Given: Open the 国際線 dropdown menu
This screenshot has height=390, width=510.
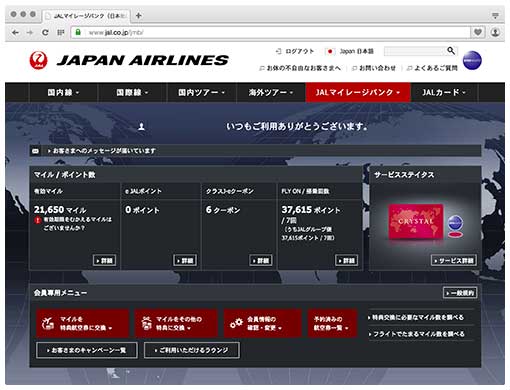Looking at the screenshot, I should (132, 92).
